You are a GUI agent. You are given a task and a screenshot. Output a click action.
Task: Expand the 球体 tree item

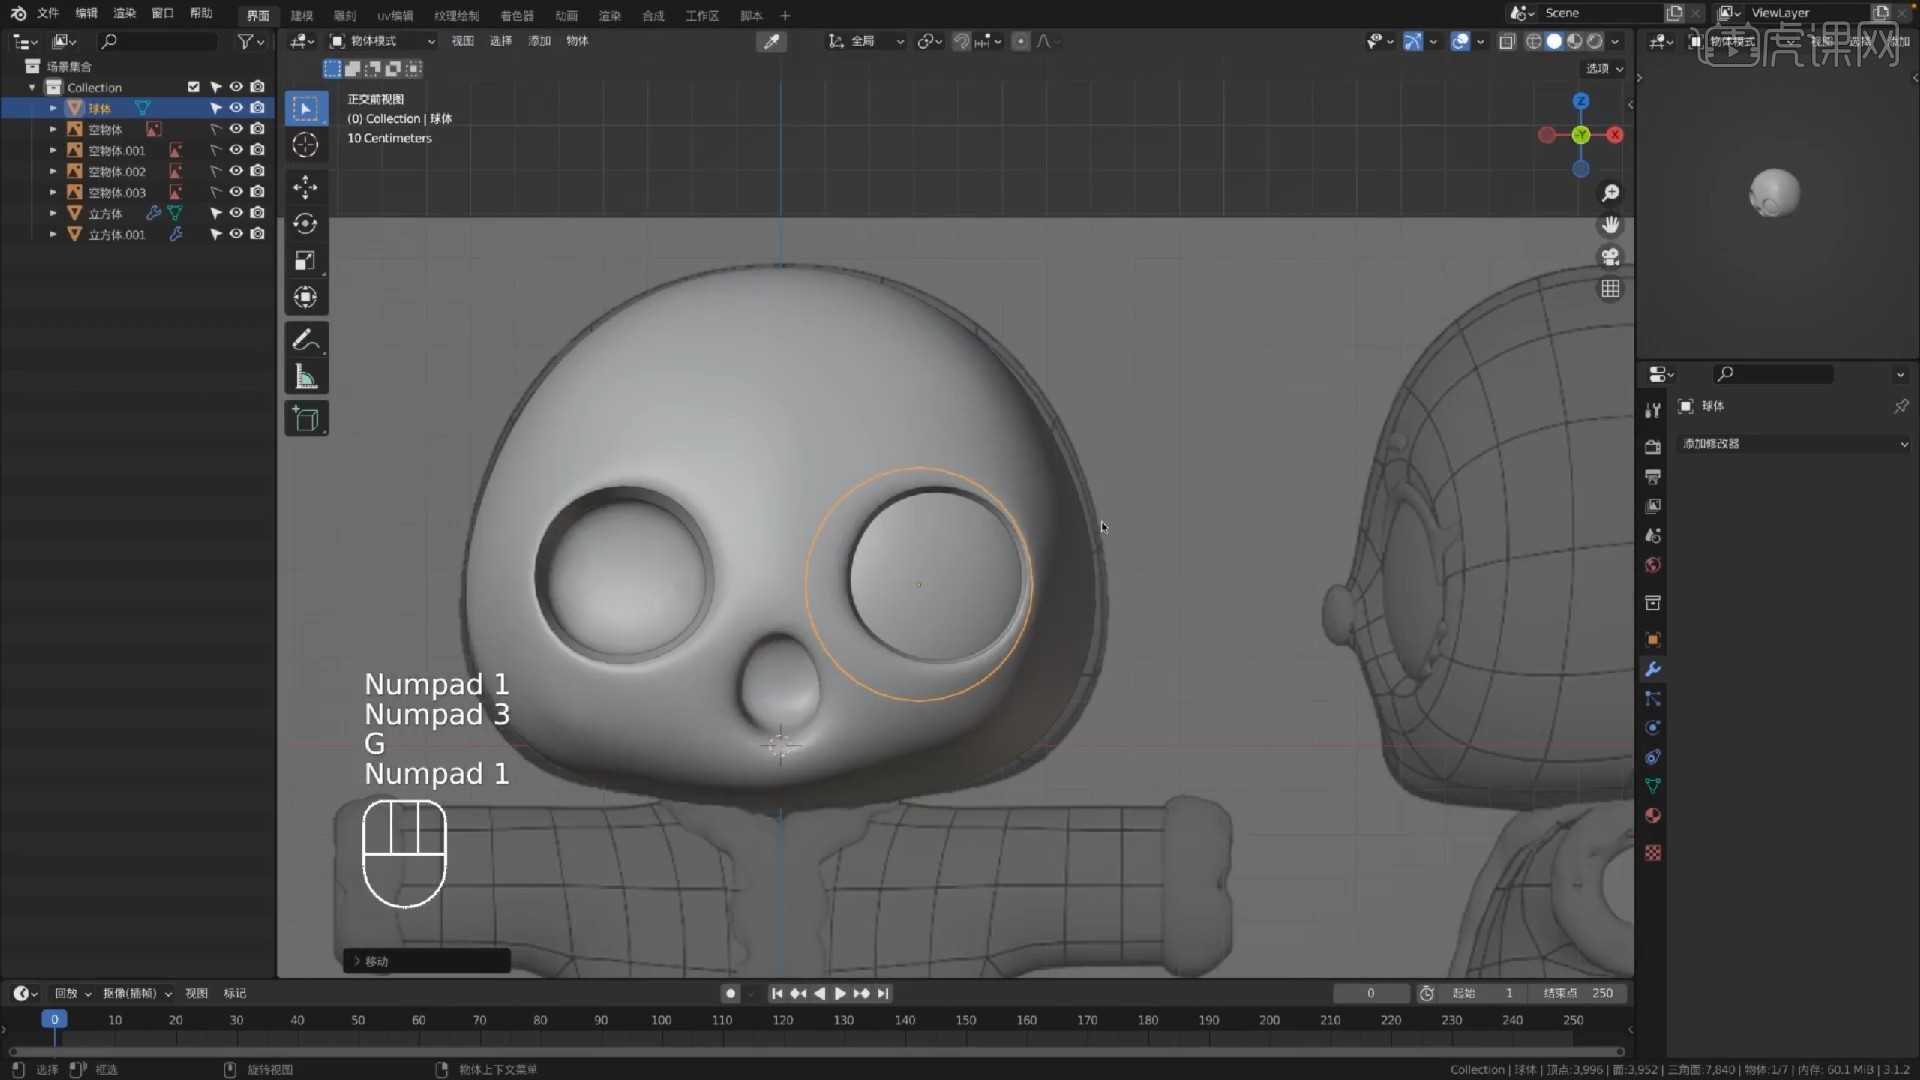tap(53, 108)
